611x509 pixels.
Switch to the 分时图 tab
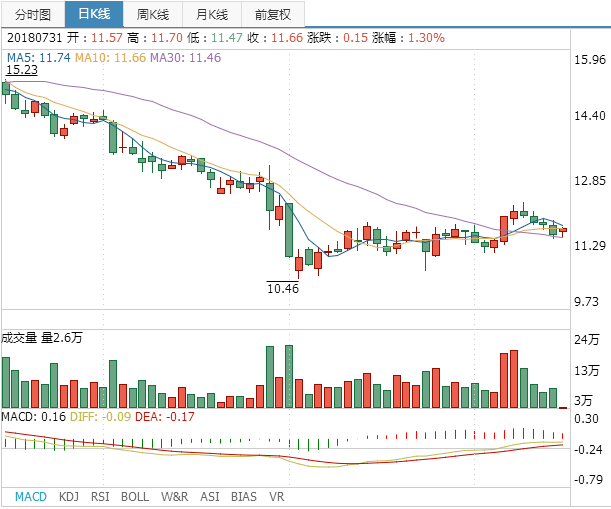(x=33, y=14)
